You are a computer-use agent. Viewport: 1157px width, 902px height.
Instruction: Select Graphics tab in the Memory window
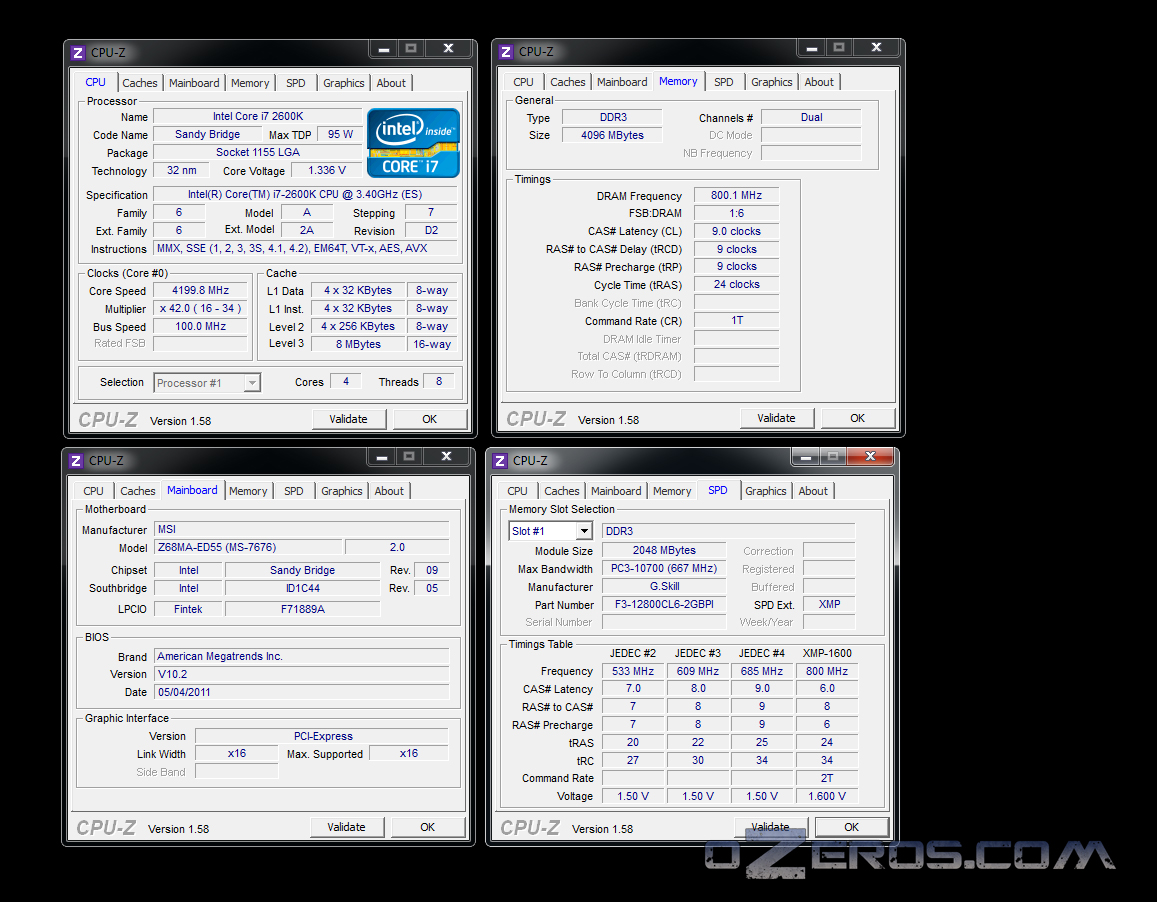pyautogui.click(x=772, y=82)
